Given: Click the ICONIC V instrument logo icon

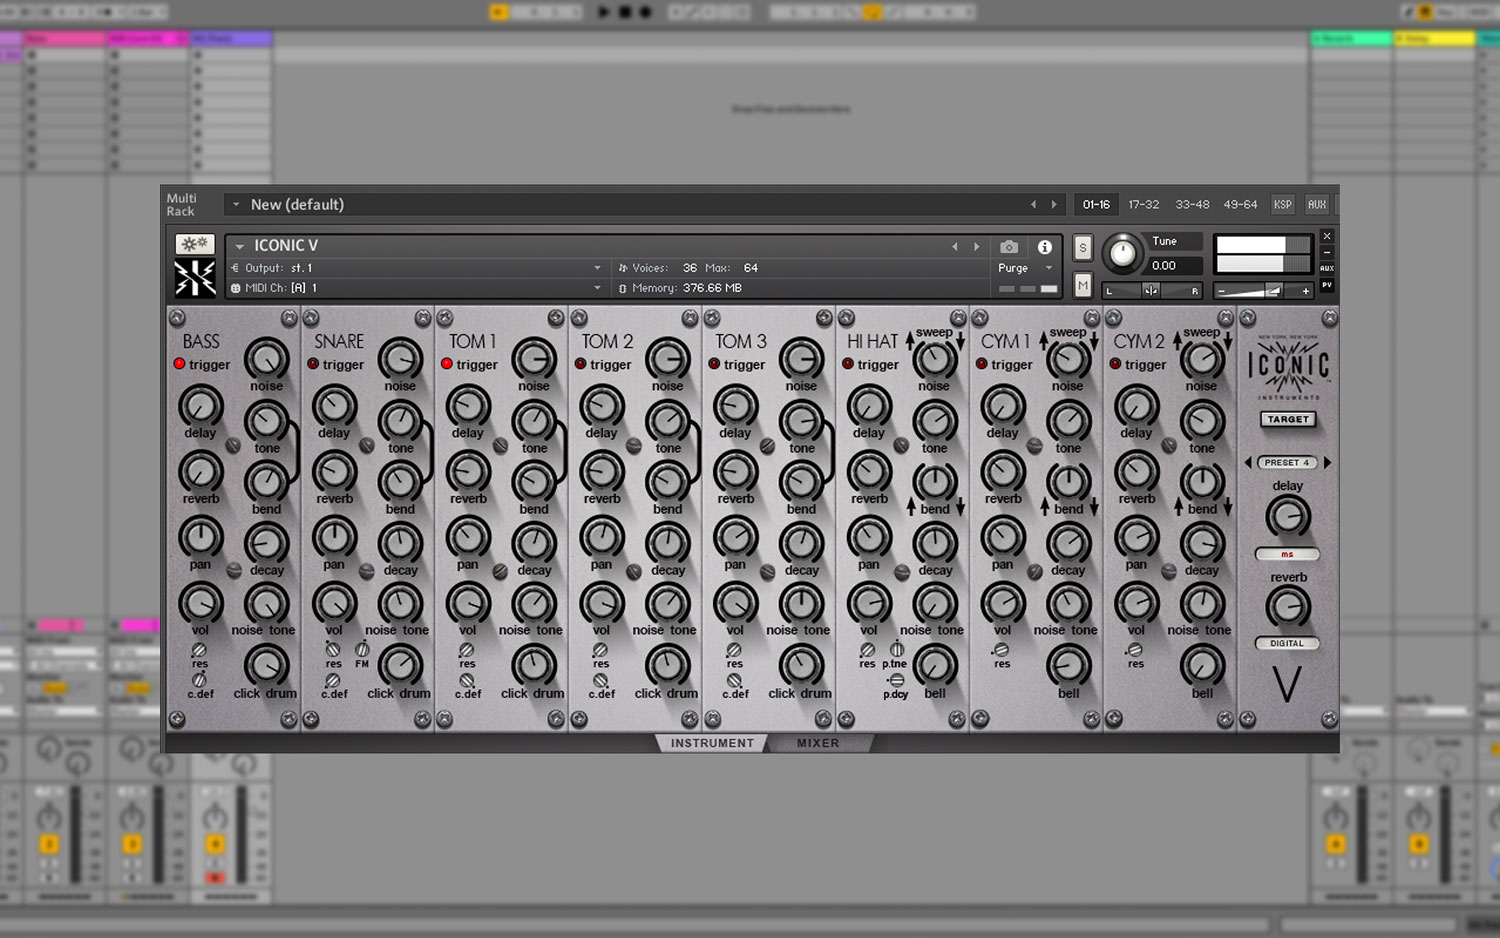Looking at the screenshot, I should point(194,278).
